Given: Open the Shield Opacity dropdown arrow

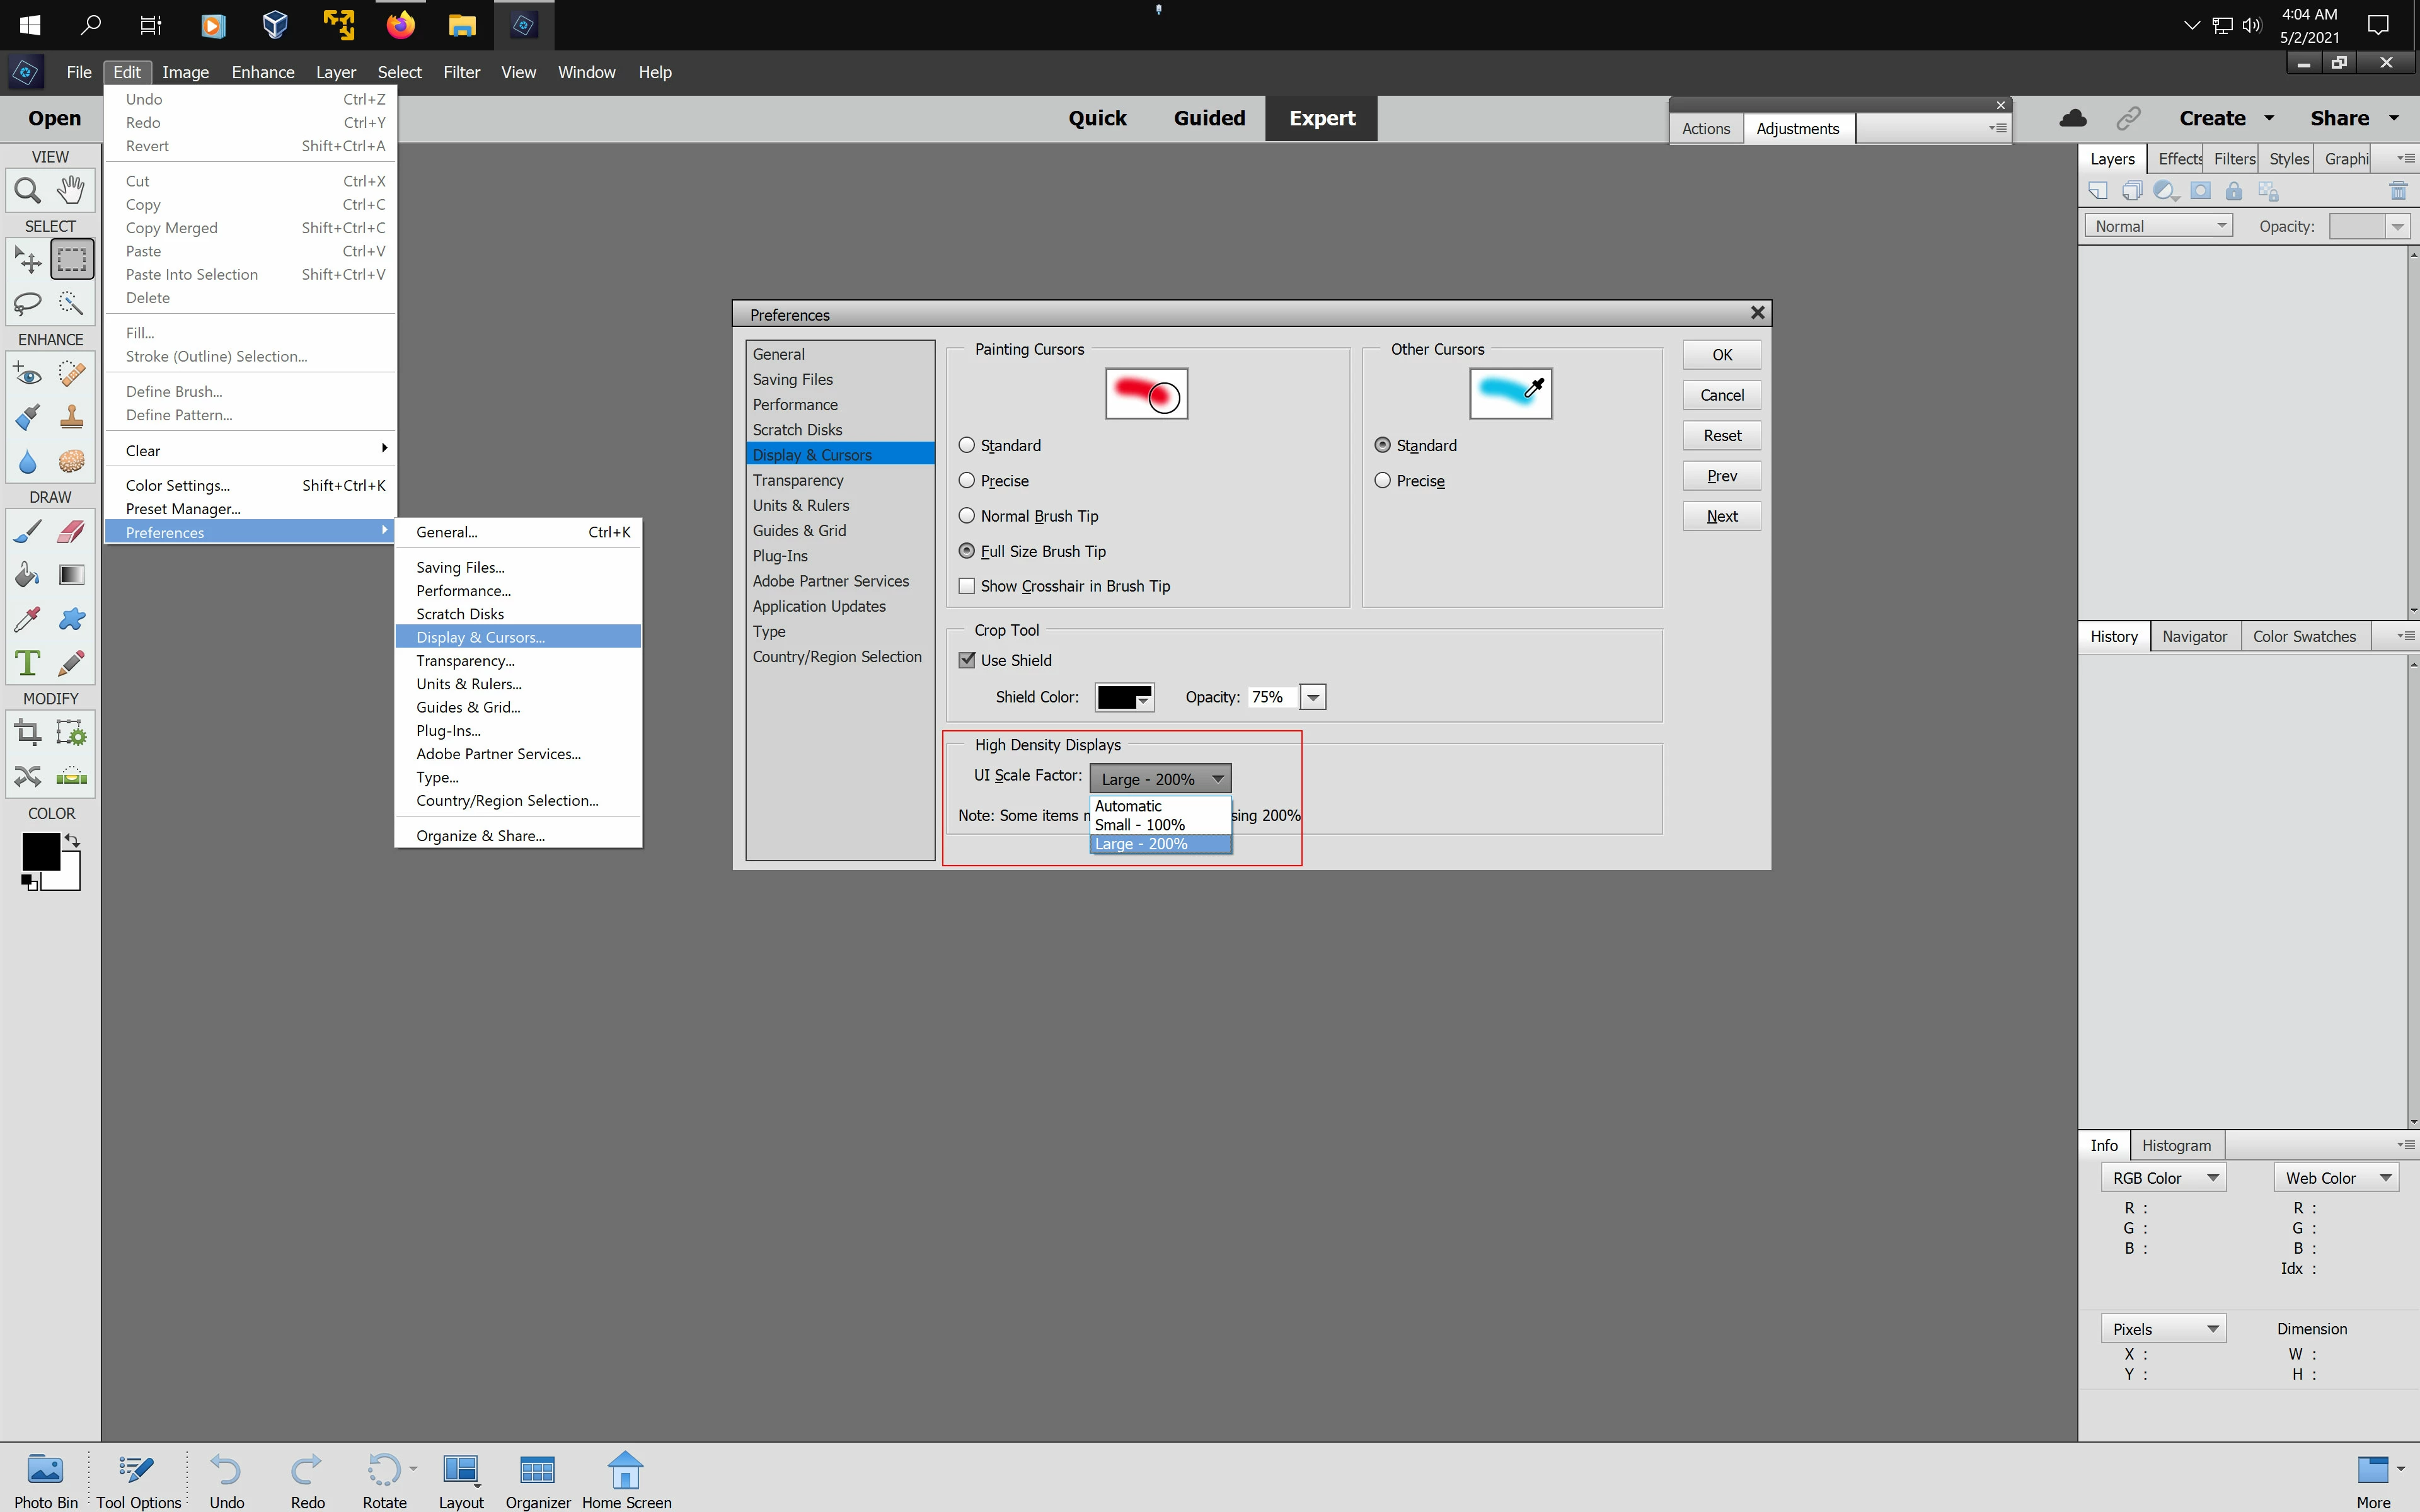Looking at the screenshot, I should tap(1313, 697).
